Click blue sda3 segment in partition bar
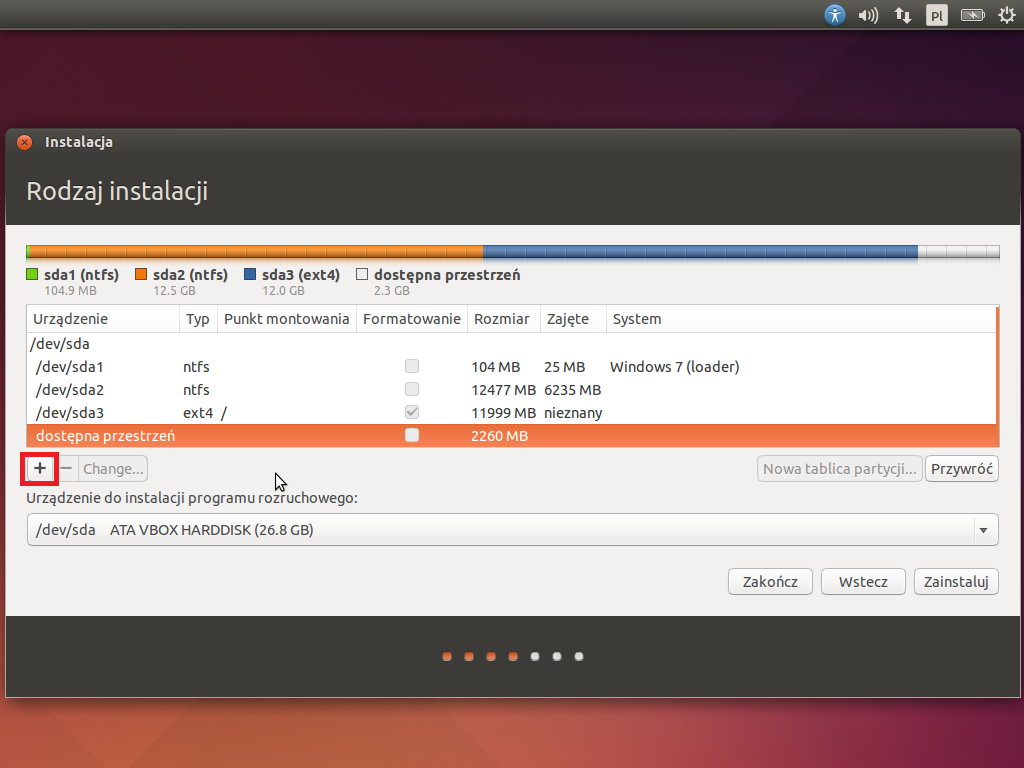 tap(701, 252)
